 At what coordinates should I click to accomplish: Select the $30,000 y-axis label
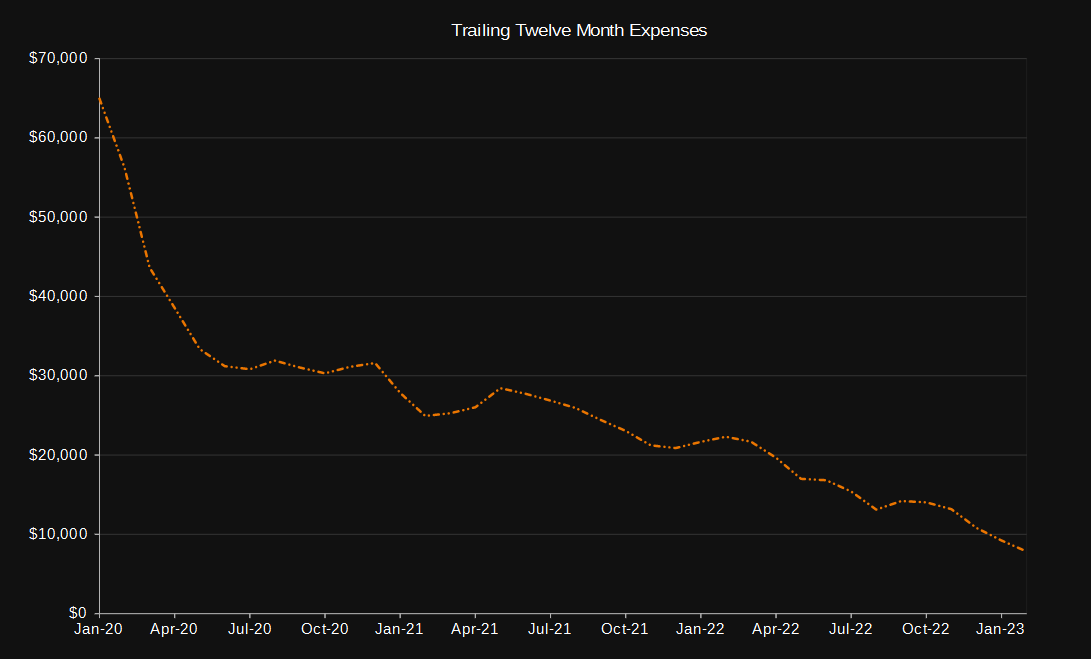point(58,375)
